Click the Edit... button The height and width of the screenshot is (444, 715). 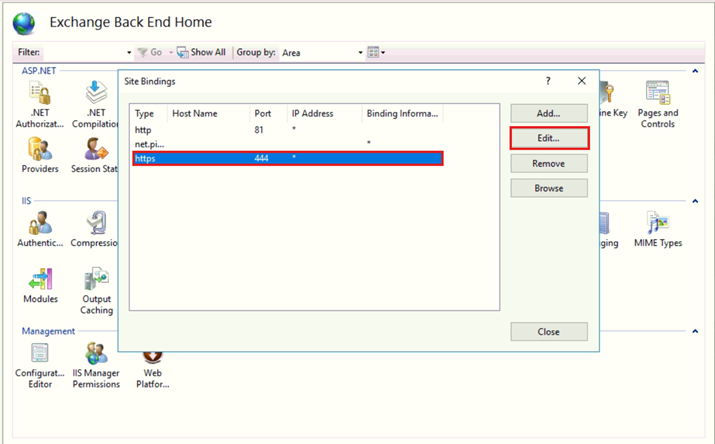tap(549, 138)
